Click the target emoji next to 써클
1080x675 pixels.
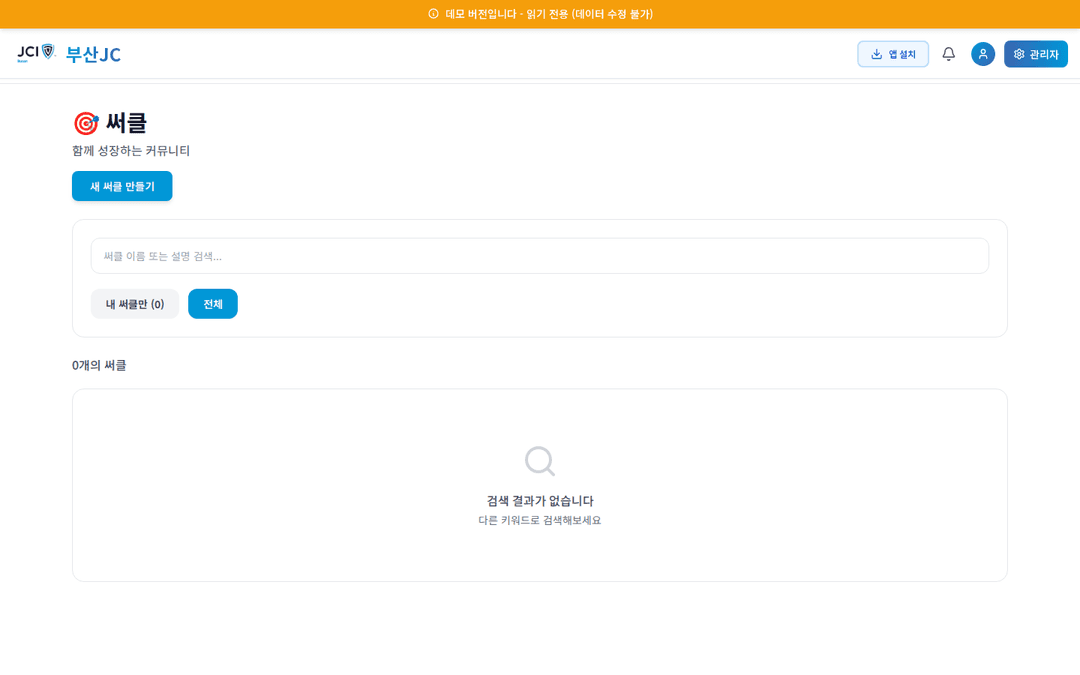(86, 123)
